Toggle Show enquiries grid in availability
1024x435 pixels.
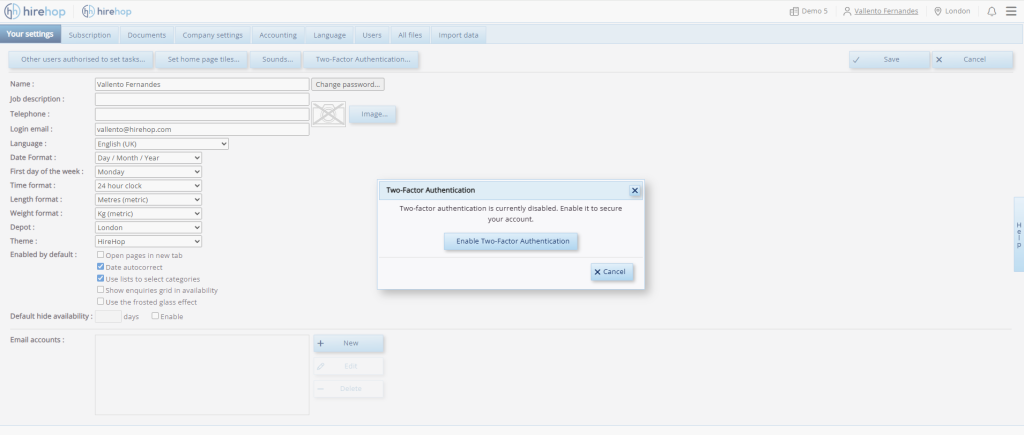tap(101, 289)
